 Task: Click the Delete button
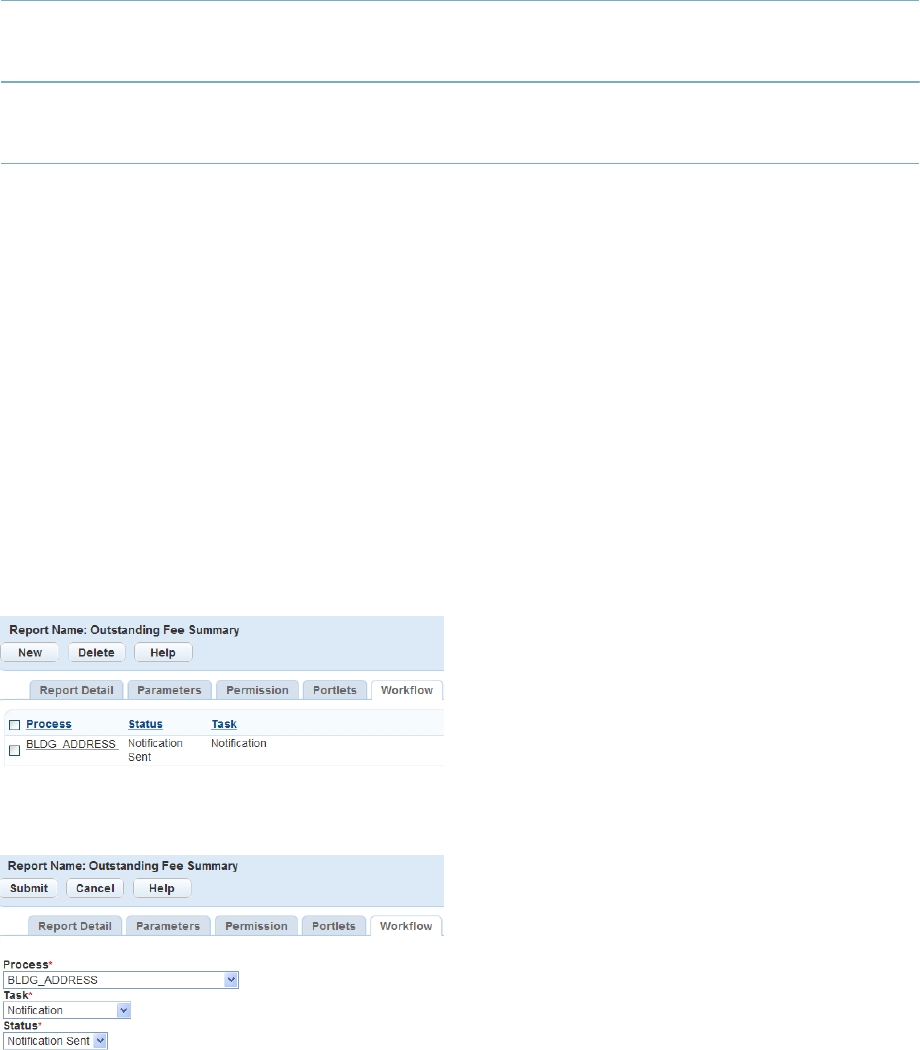pyautogui.click(x=96, y=652)
